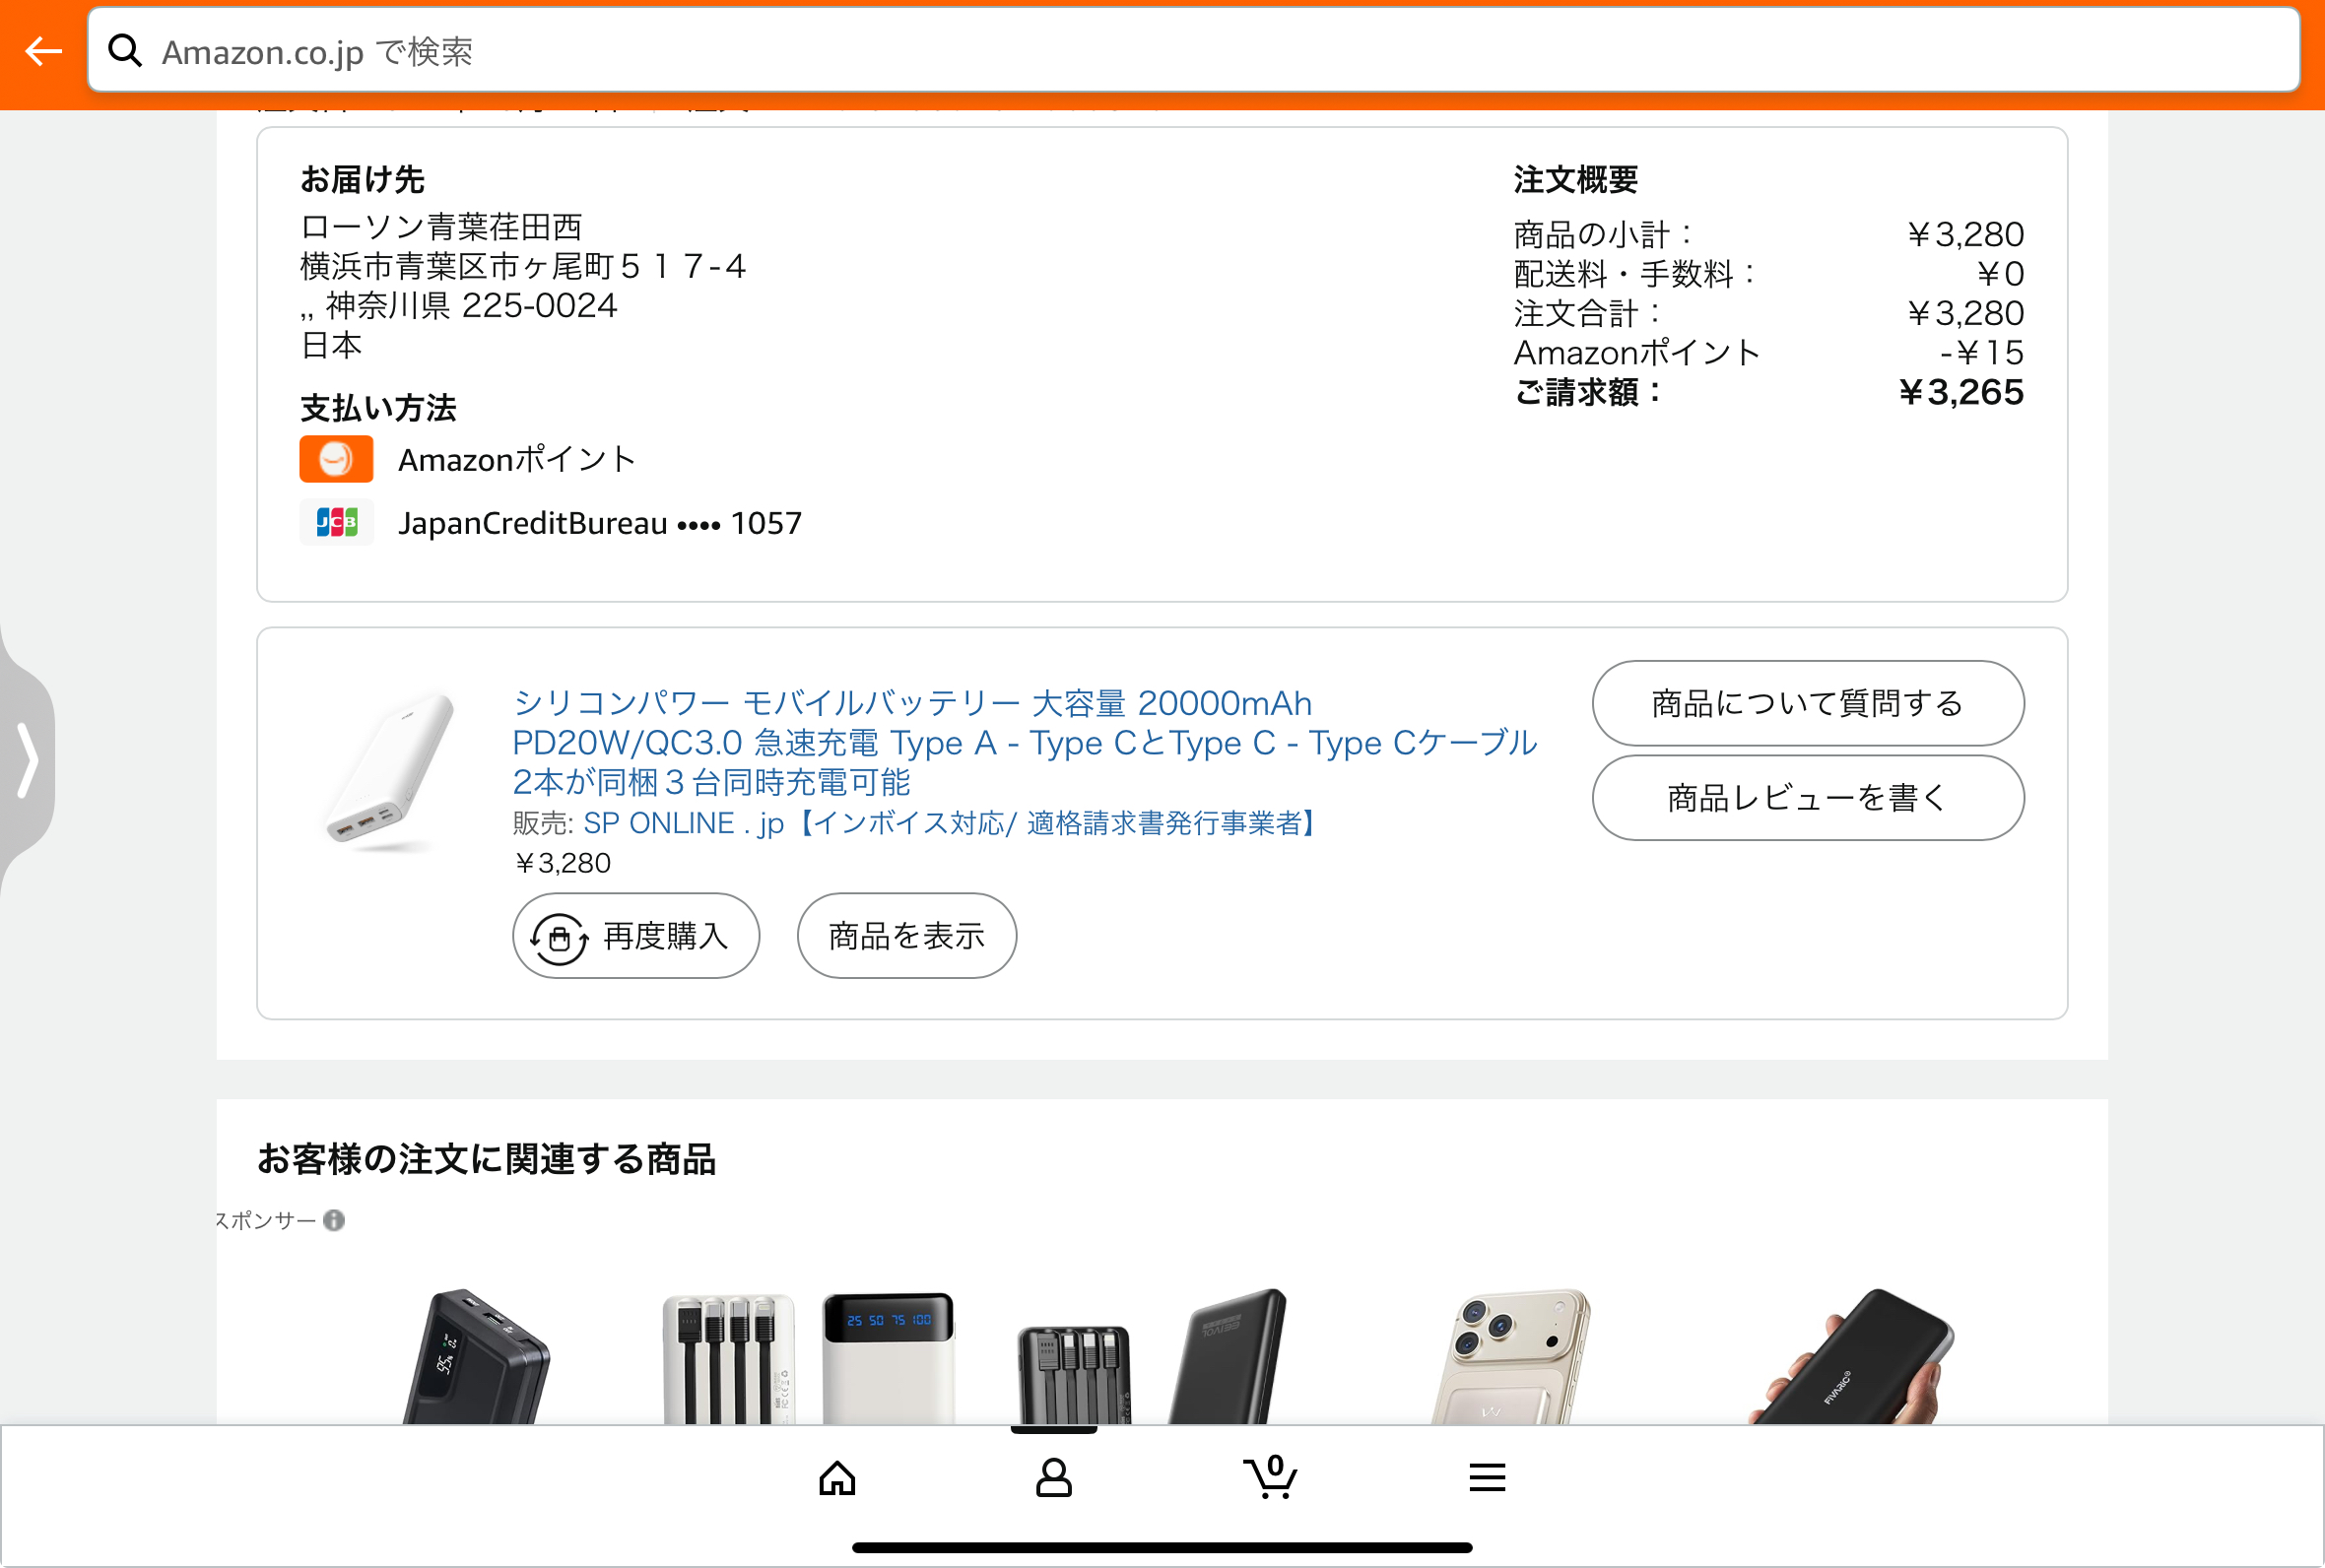Screen dimensions: 2325x1568
Task: Open the beige iPhone case product image
Action: click(x=1510, y=1356)
